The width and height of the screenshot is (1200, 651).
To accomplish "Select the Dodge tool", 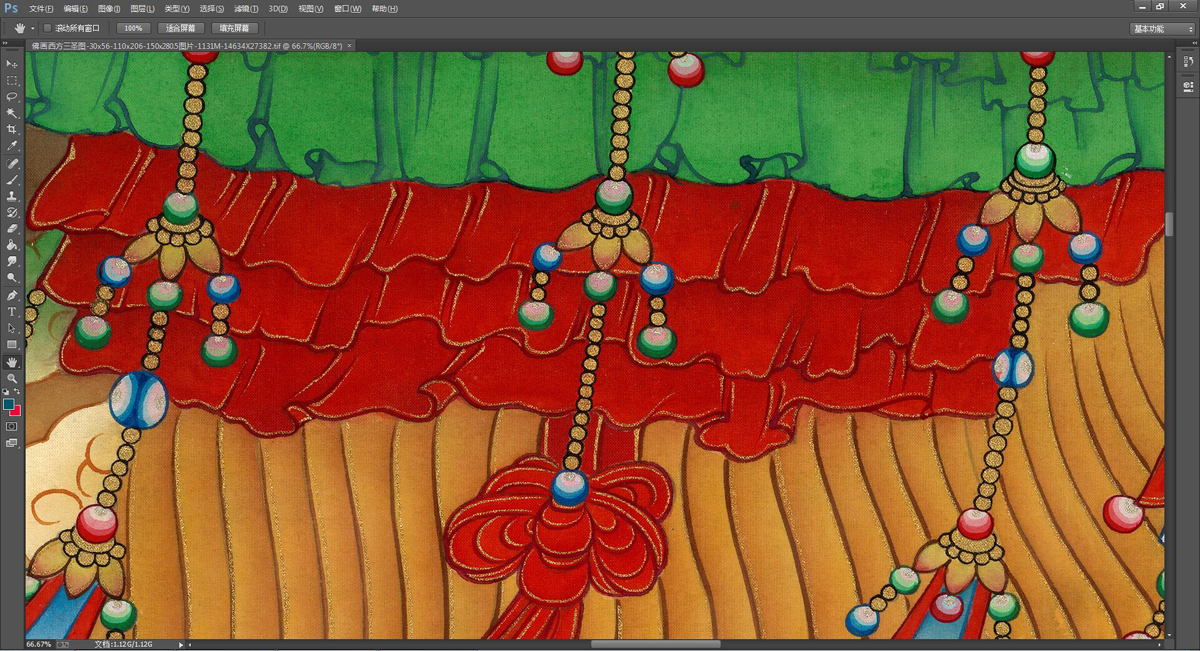I will tap(12, 277).
